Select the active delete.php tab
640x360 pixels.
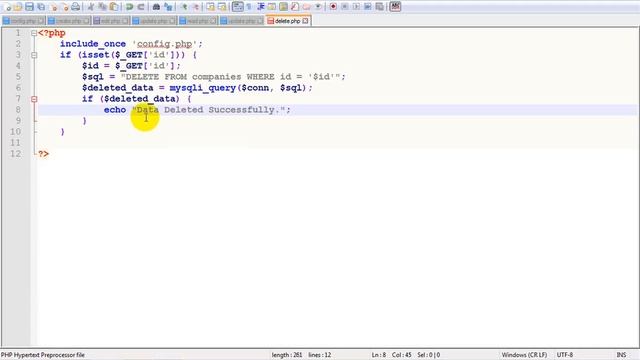tap(288, 21)
